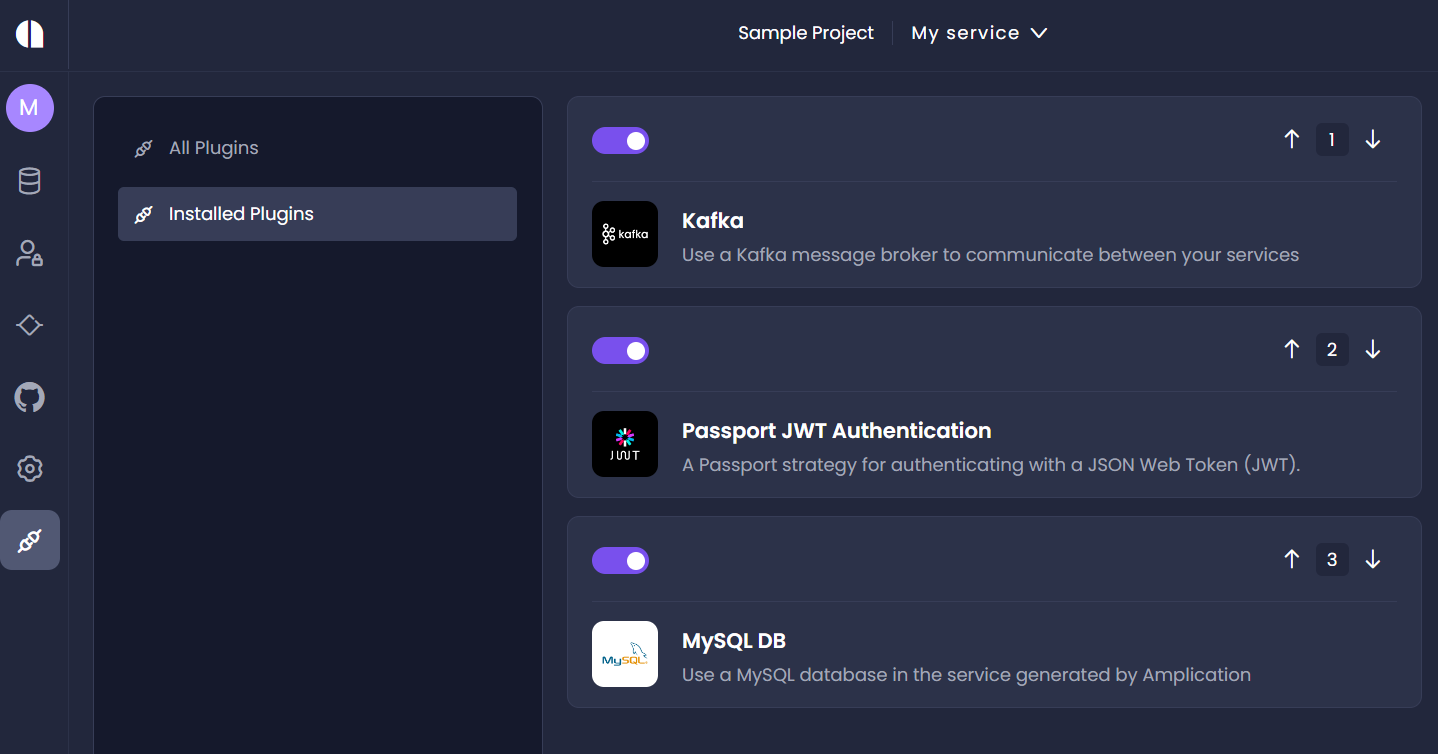Click the Amplication logo icon
The image size is (1438, 754).
pyautogui.click(x=30, y=33)
